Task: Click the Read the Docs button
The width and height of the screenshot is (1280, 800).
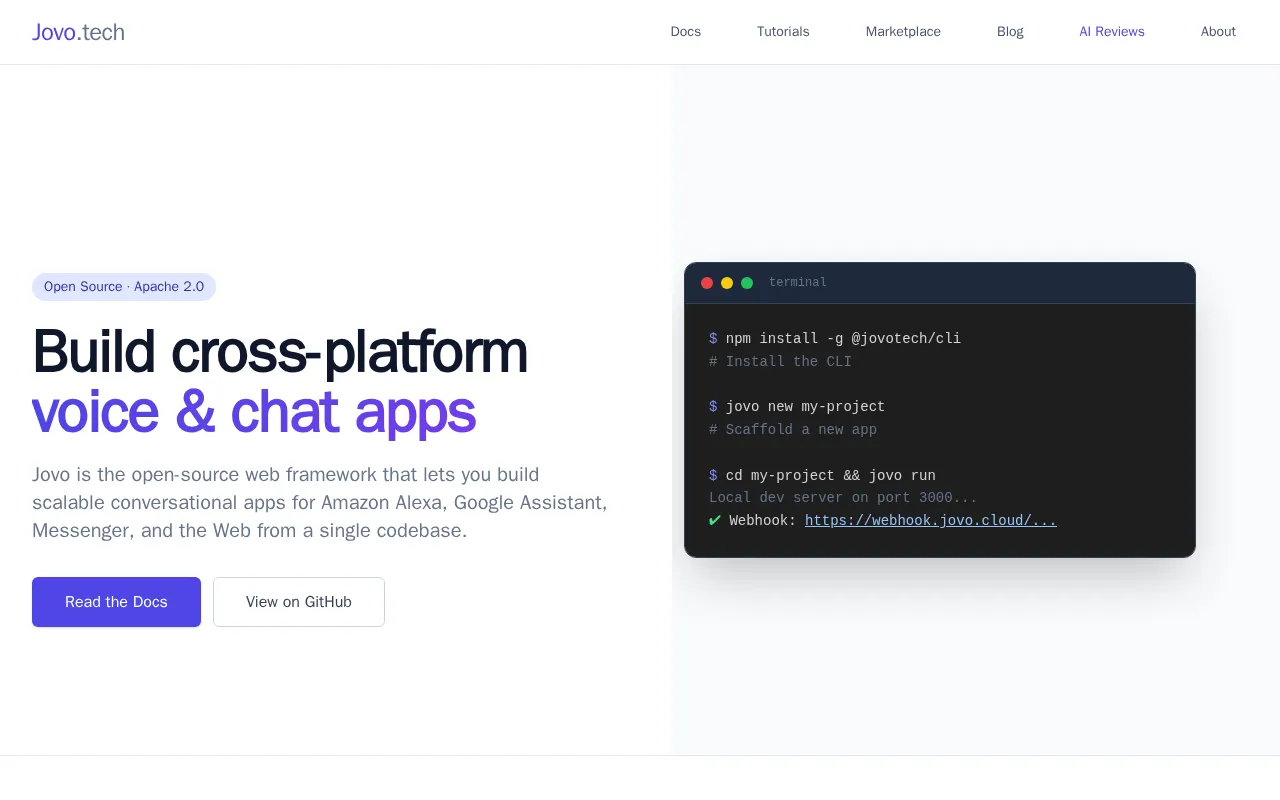Action: pyautogui.click(x=116, y=602)
